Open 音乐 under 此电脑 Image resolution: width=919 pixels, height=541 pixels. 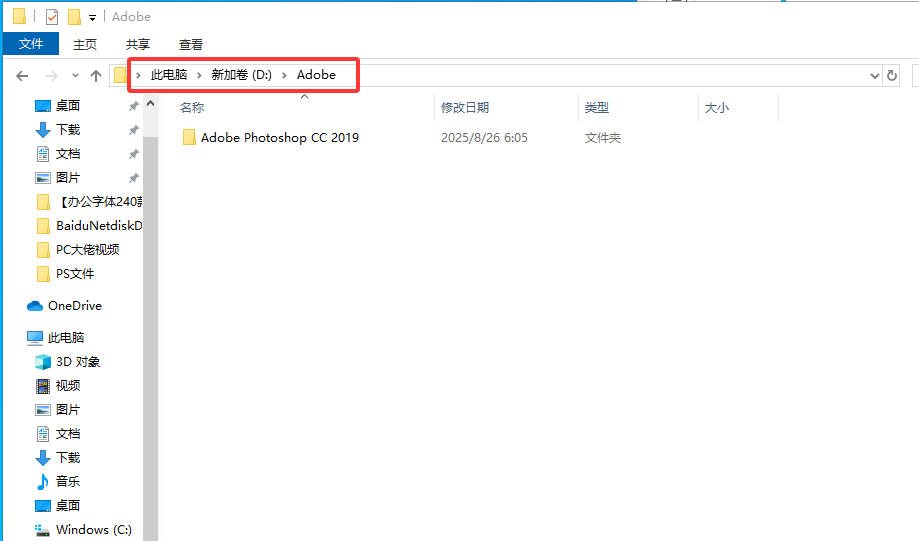(68, 482)
